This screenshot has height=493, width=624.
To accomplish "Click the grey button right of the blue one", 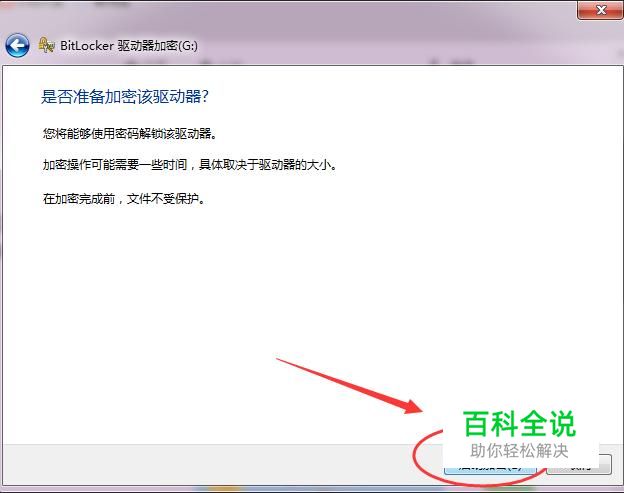I will pos(579,464).
